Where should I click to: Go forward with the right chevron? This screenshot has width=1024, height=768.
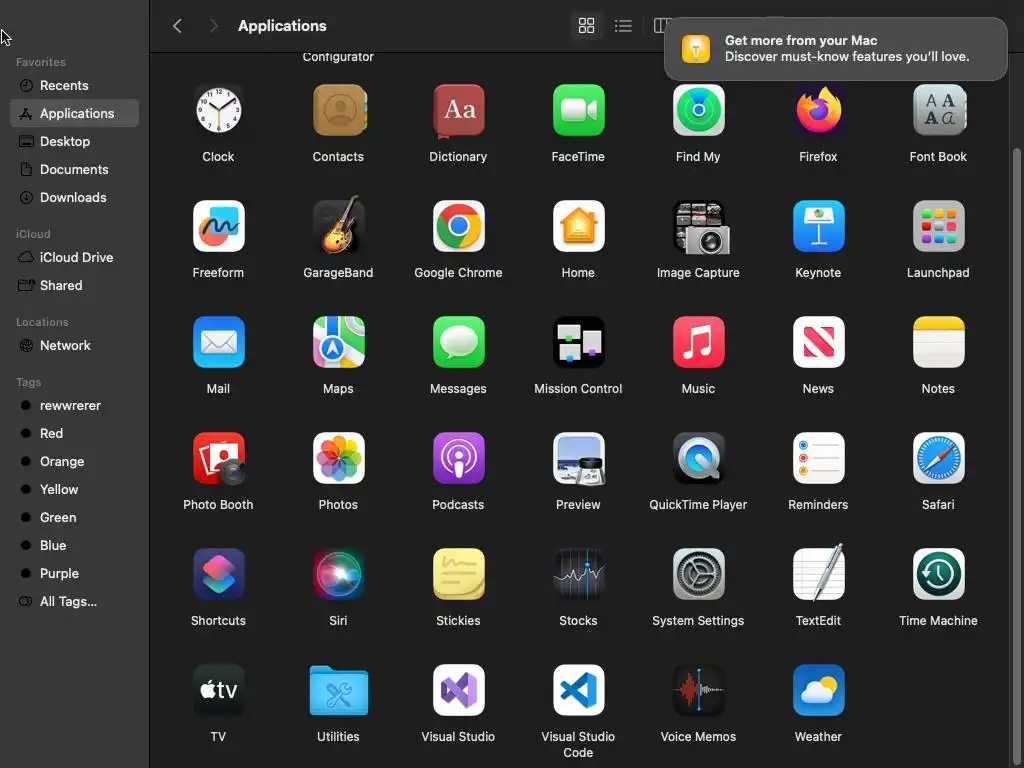pos(213,25)
